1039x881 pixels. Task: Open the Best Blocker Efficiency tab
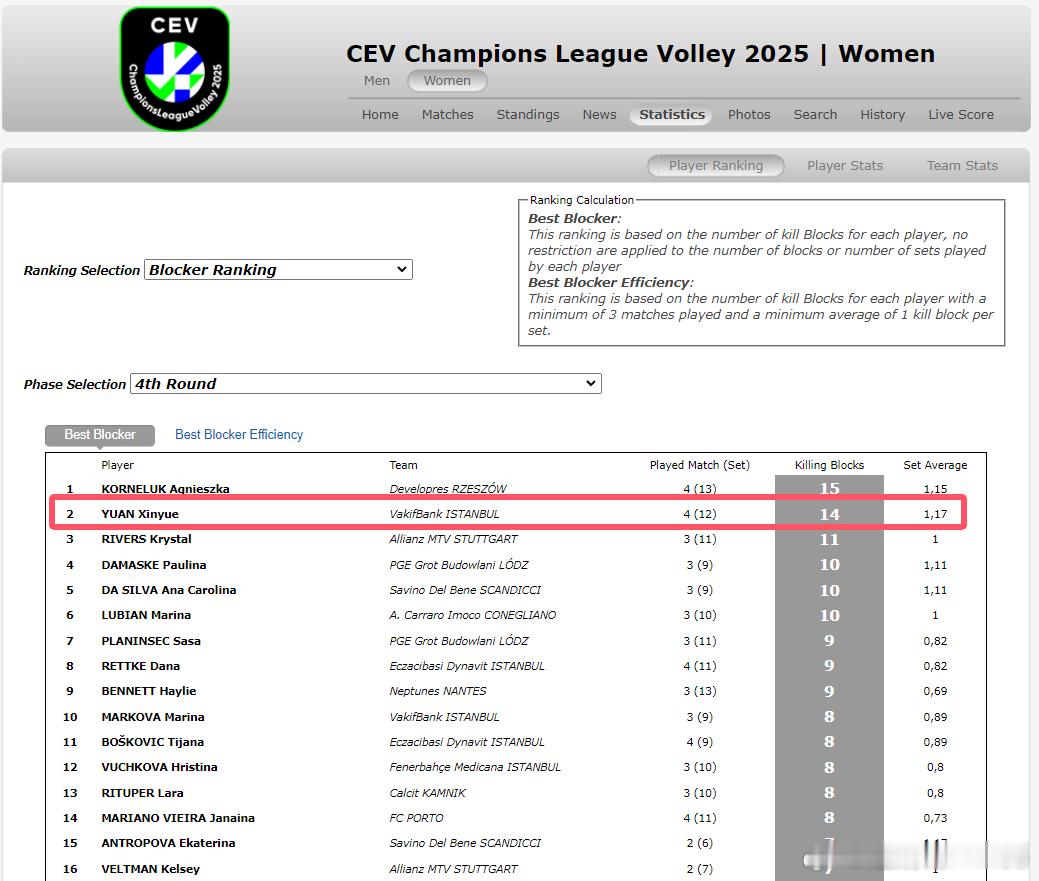[239, 435]
